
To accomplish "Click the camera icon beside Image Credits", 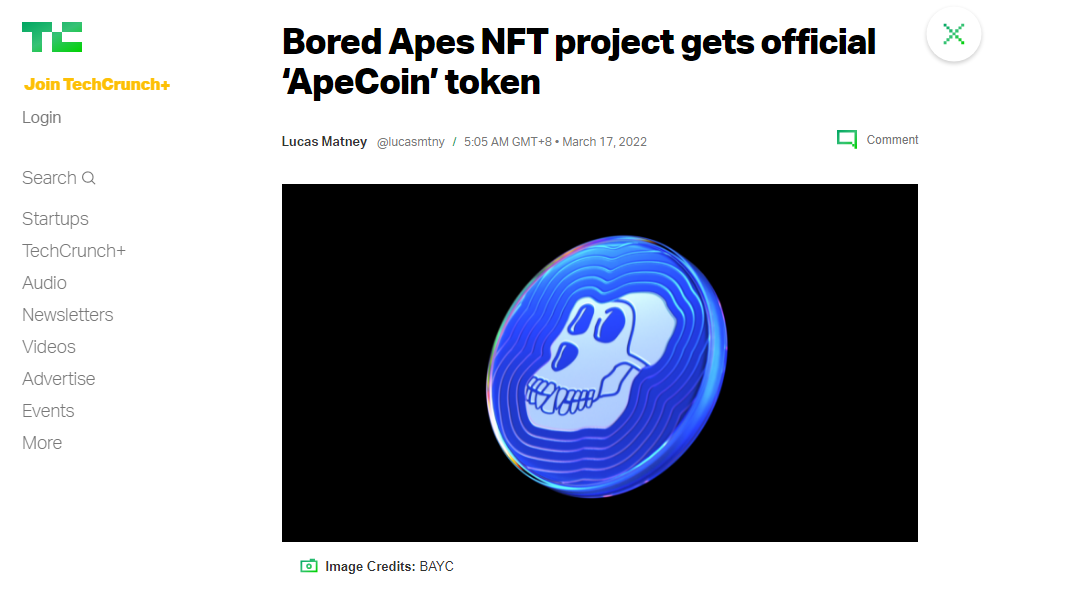I will pos(309,566).
